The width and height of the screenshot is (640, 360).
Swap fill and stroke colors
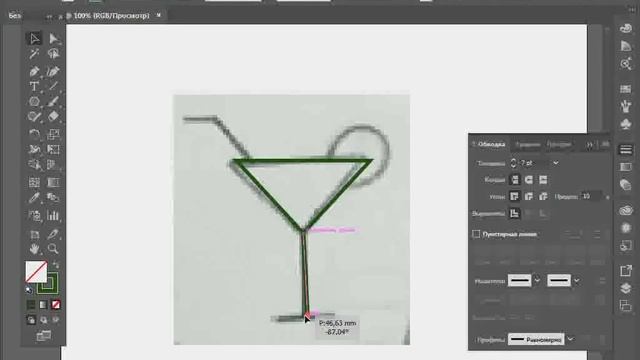pos(56,265)
